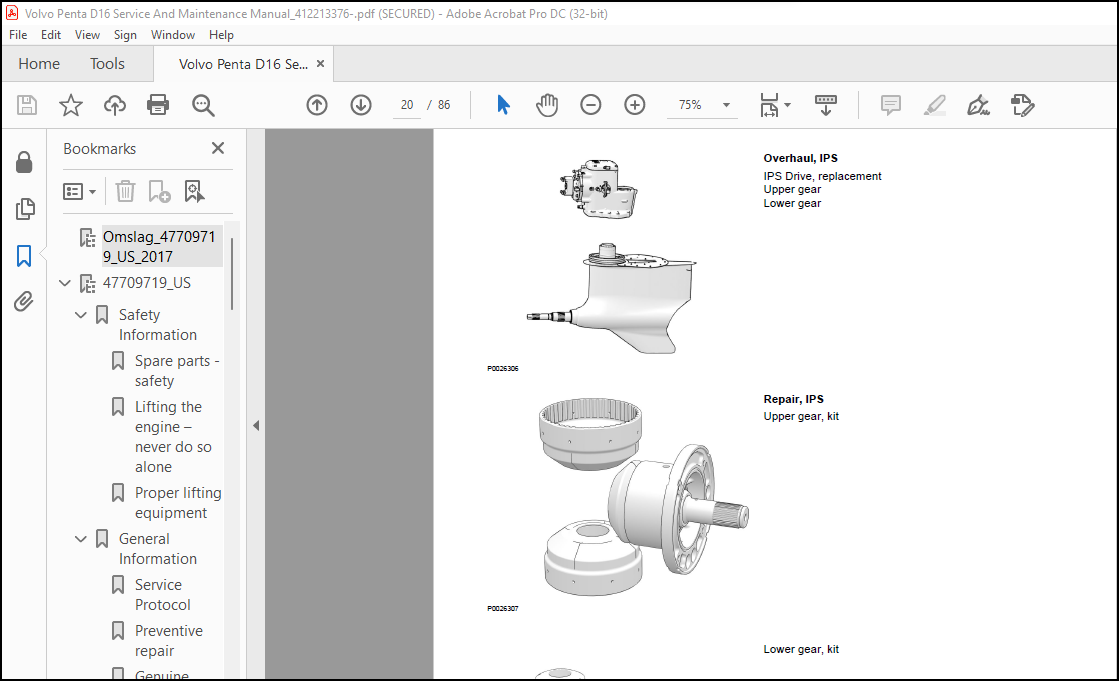The height and width of the screenshot is (681, 1119).
Task: Close the Bookmarks panel
Action: [218, 148]
